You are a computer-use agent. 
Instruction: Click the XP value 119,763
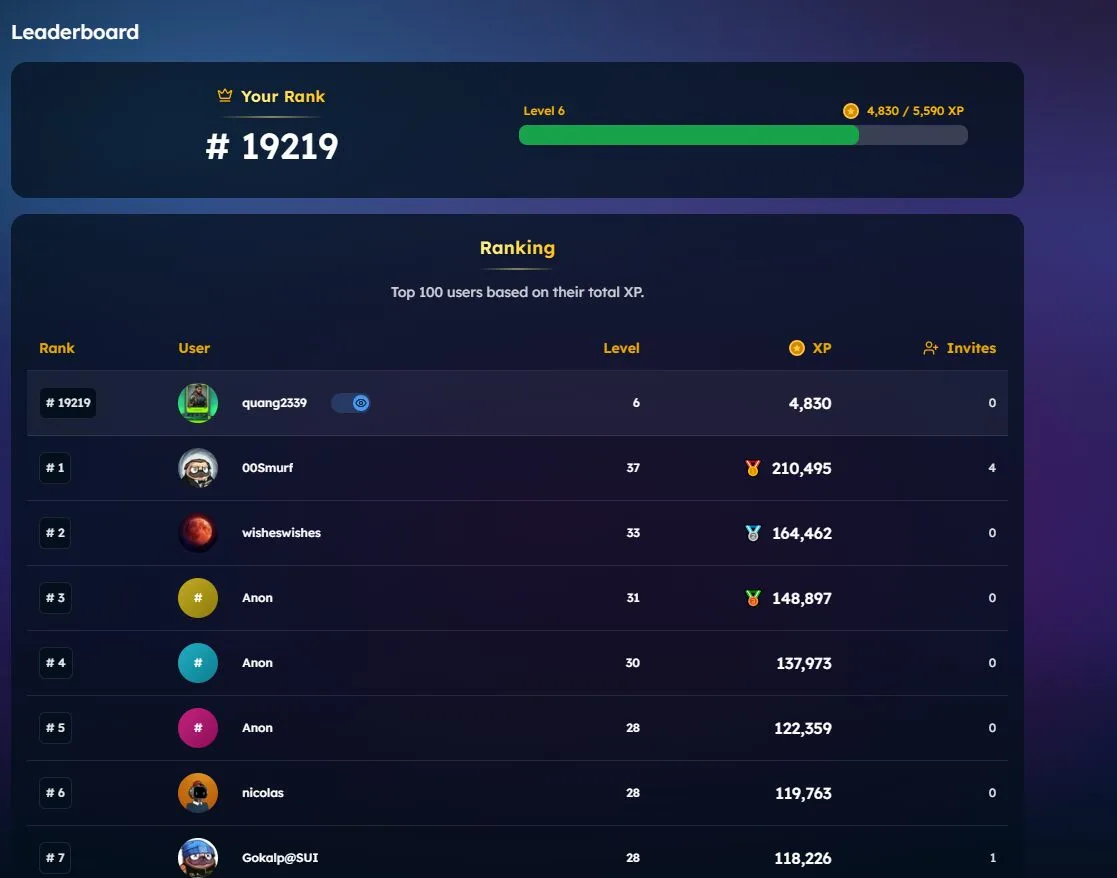(803, 793)
